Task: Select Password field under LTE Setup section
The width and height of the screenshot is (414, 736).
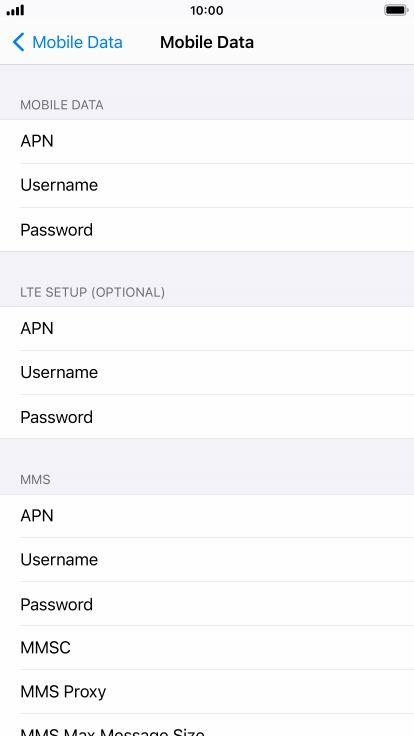Action: click(x=207, y=417)
